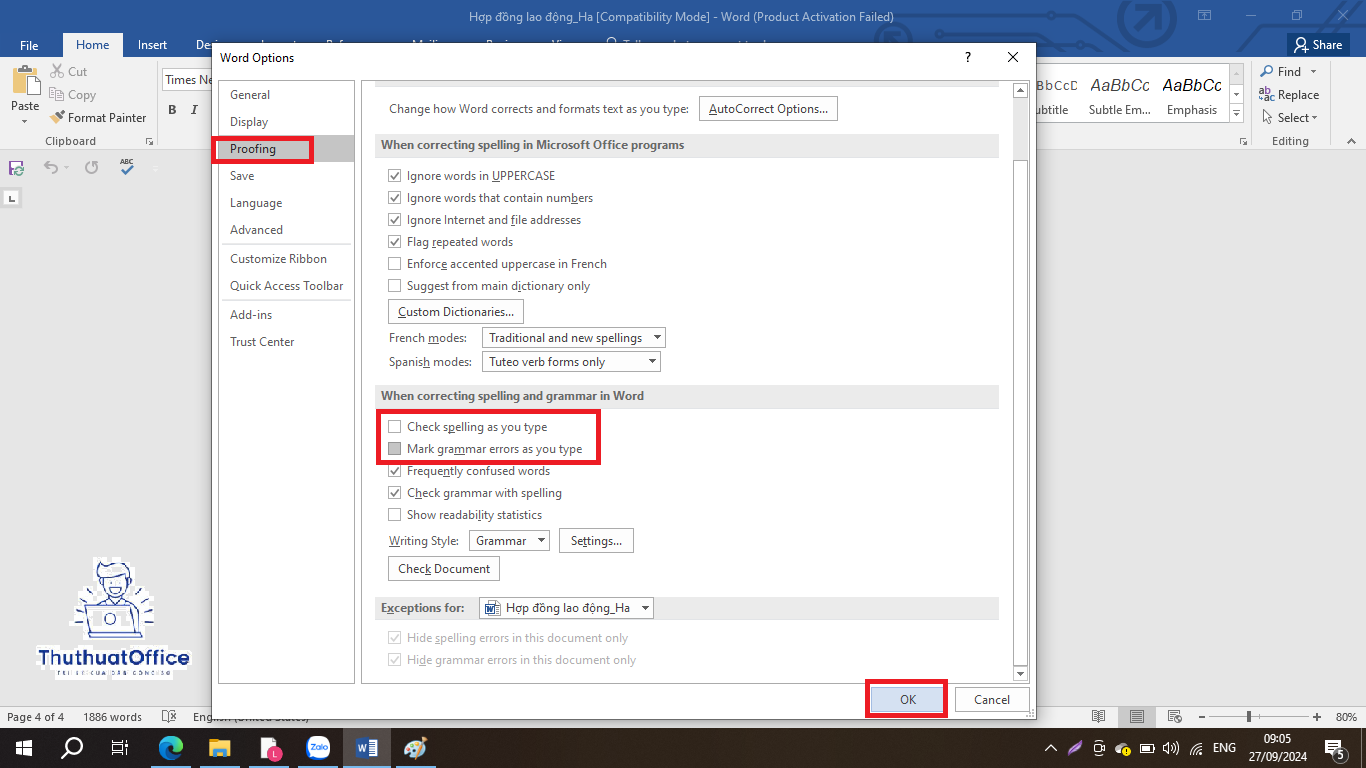Toggle Bold formatting in ribbon
The height and width of the screenshot is (768, 1366).
(x=172, y=110)
